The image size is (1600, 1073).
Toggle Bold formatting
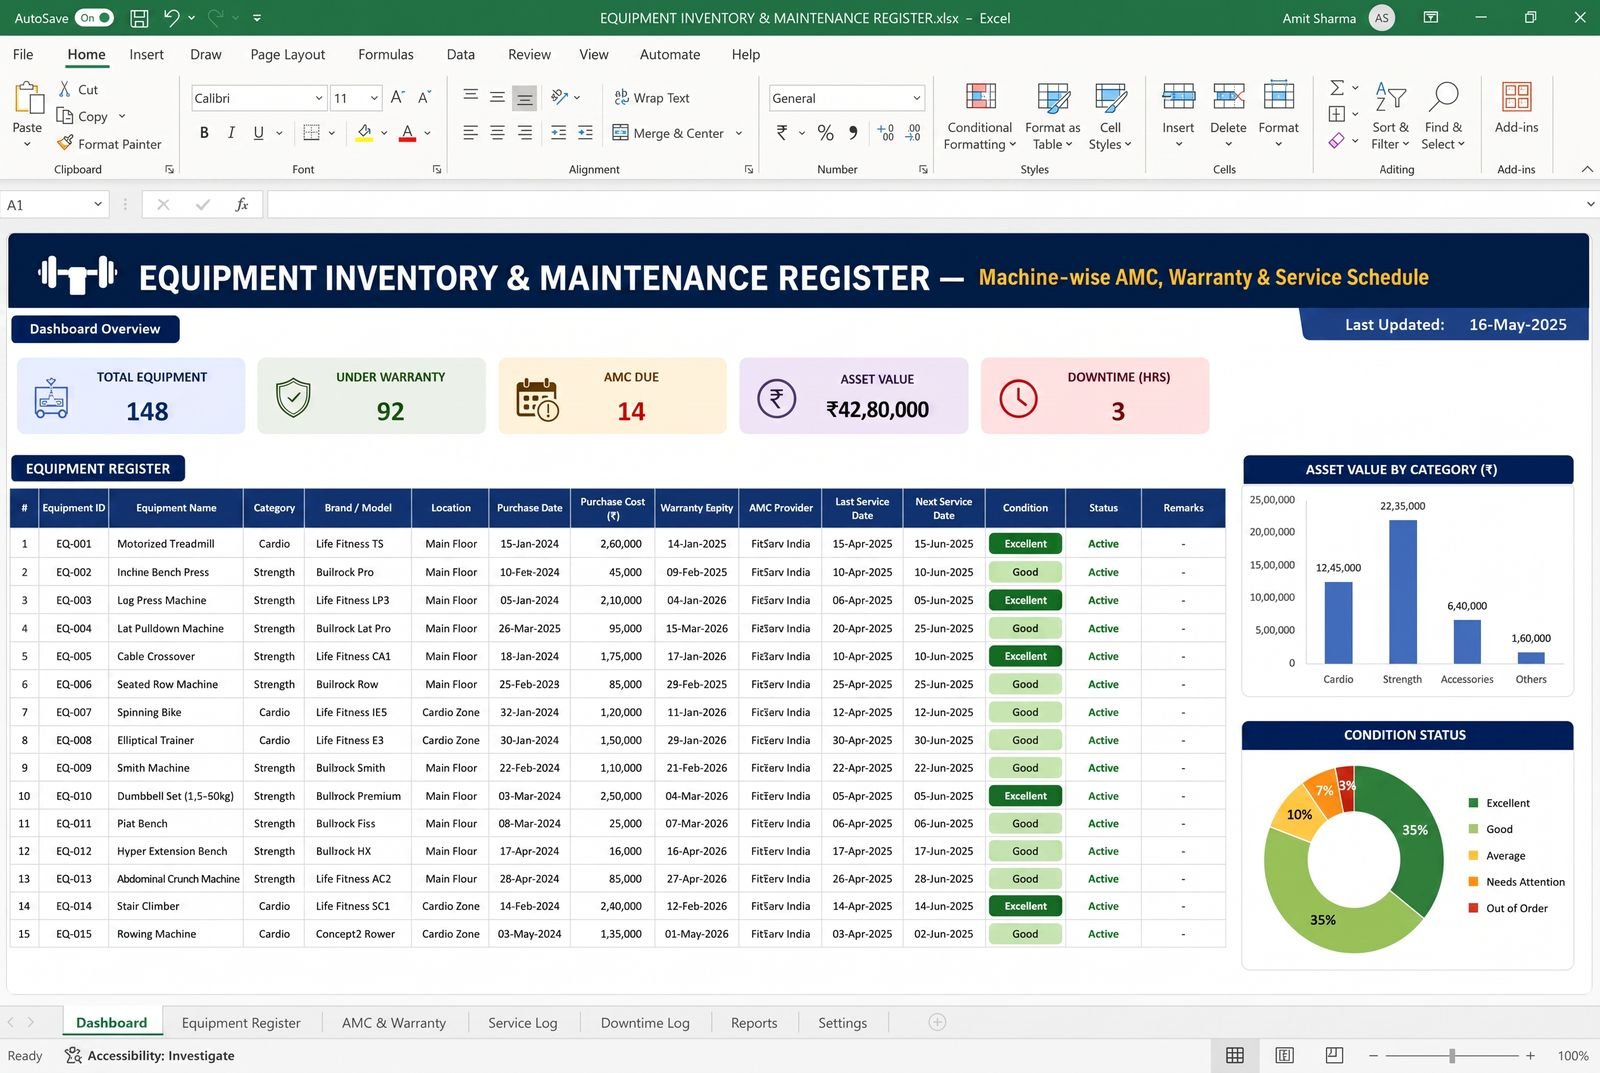point(204,132)
